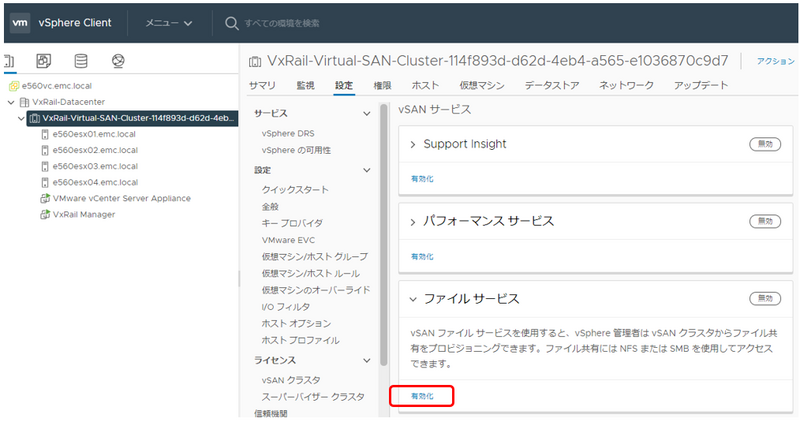Click the host icon of e560esx02.emc.local
Viewport: 800px width, 422px height.
45,150
